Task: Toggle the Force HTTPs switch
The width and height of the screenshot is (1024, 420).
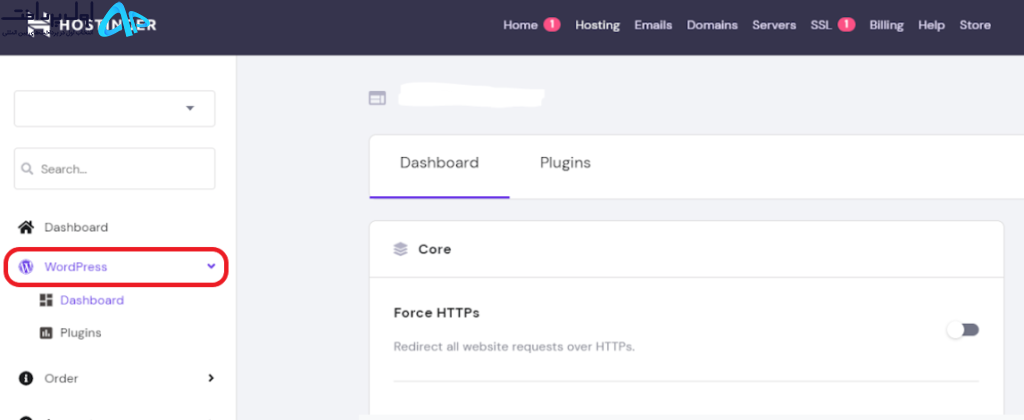Action: (963, 330)
